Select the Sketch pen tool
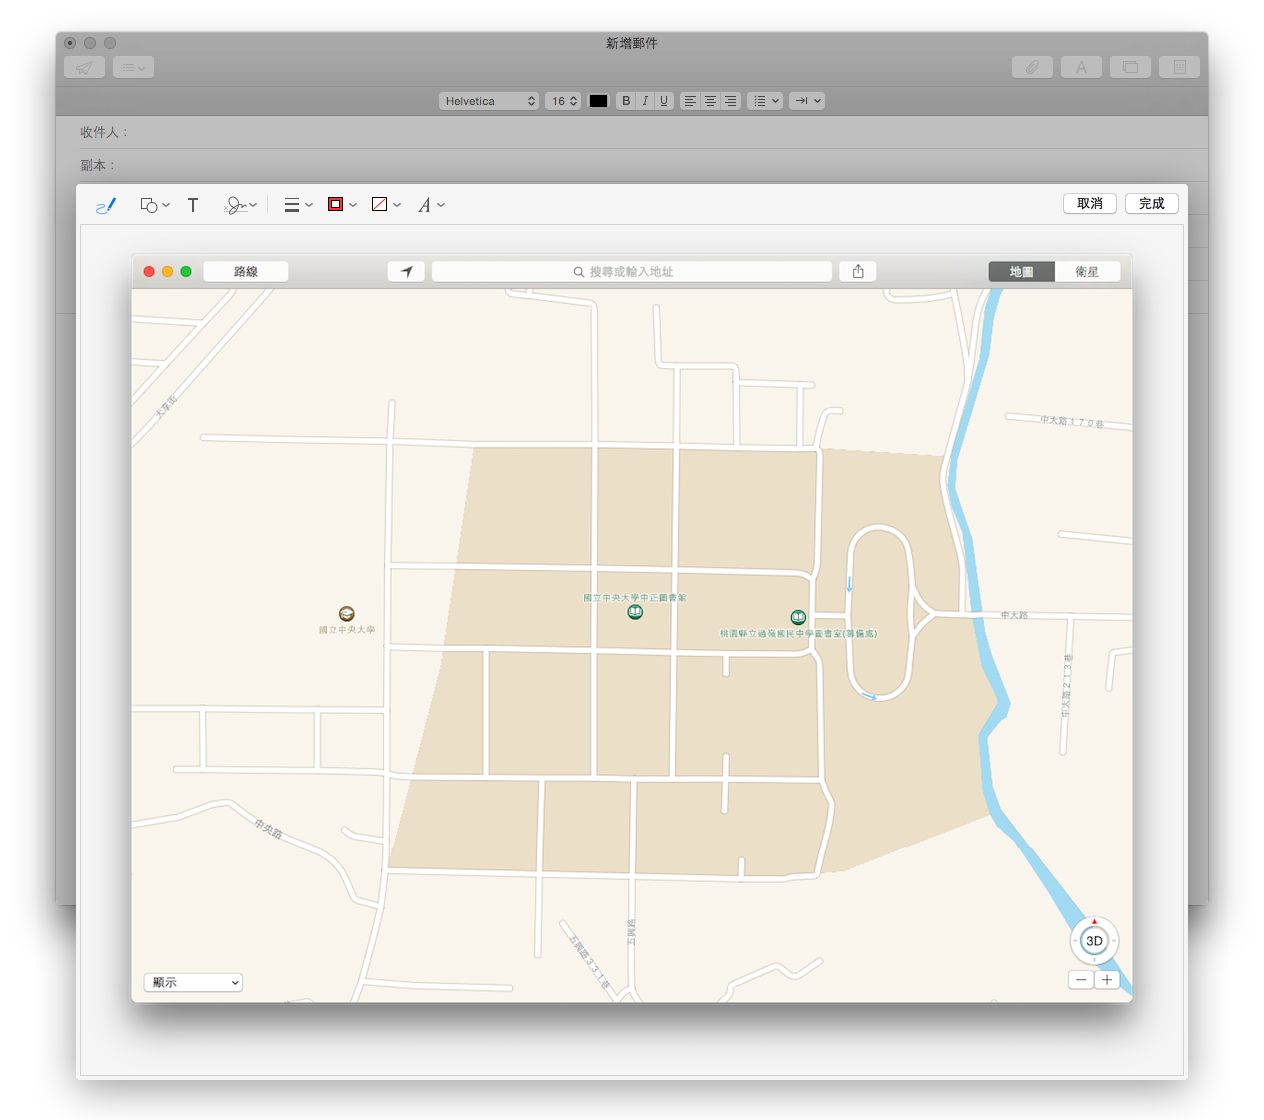Image resolution: width=1264 pixels, height=1120 pixels. click(106, 205)
